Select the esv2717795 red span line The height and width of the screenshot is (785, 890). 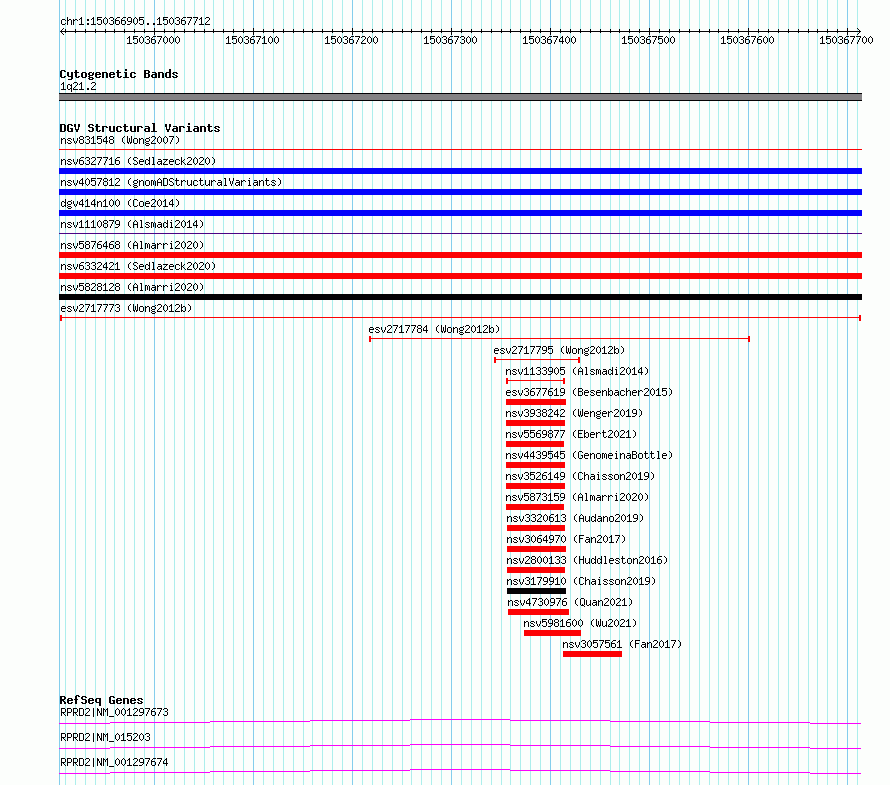537,360
